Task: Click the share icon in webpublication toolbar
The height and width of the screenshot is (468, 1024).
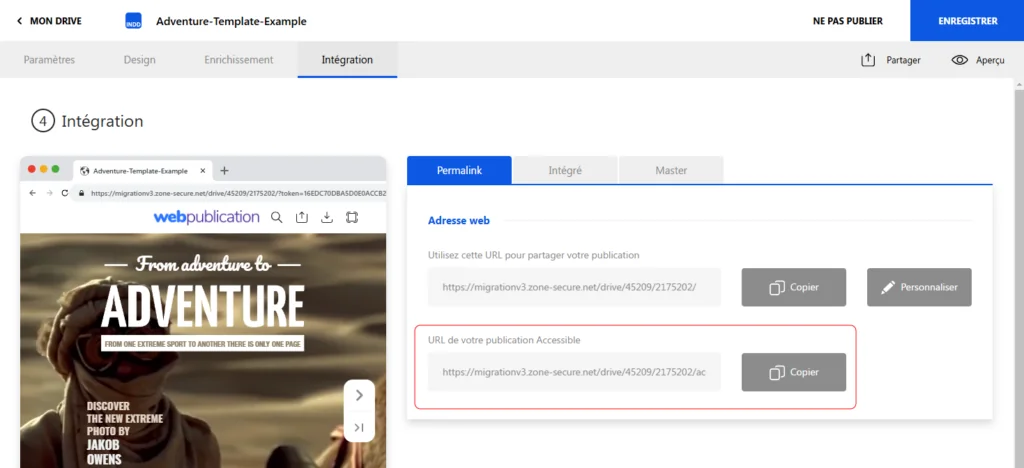Action: [302, 217]
